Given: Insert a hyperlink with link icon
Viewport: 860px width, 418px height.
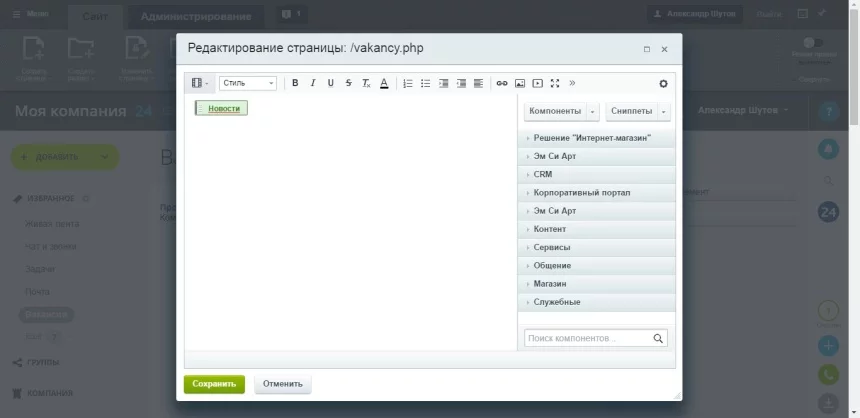Looking at the screenshot, I should pos(502,83).
